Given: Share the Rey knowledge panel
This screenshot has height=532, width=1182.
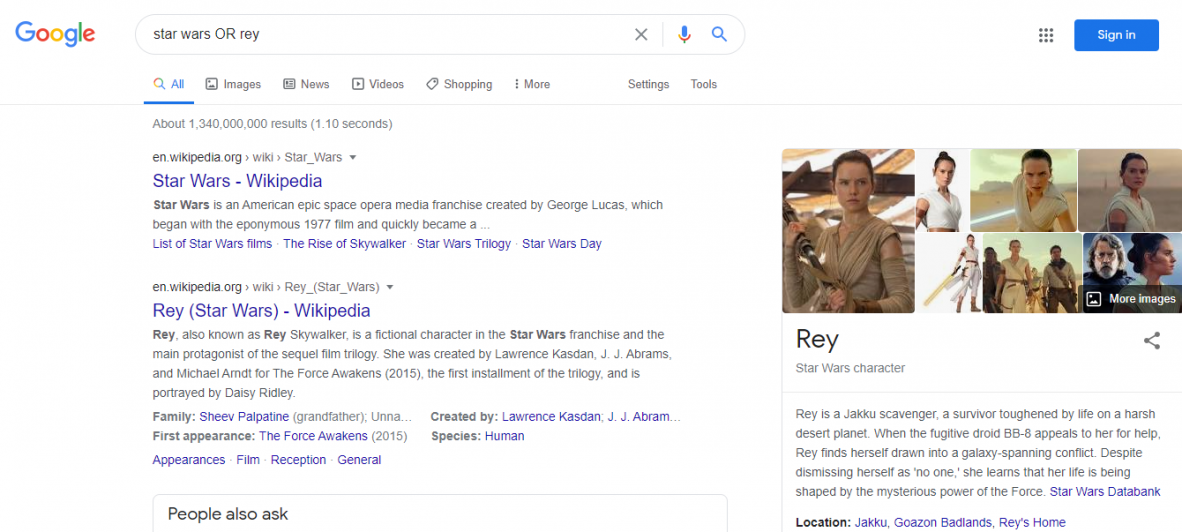Looking at the screenshot, I should pyautogui.click(x=1152, y=341).
